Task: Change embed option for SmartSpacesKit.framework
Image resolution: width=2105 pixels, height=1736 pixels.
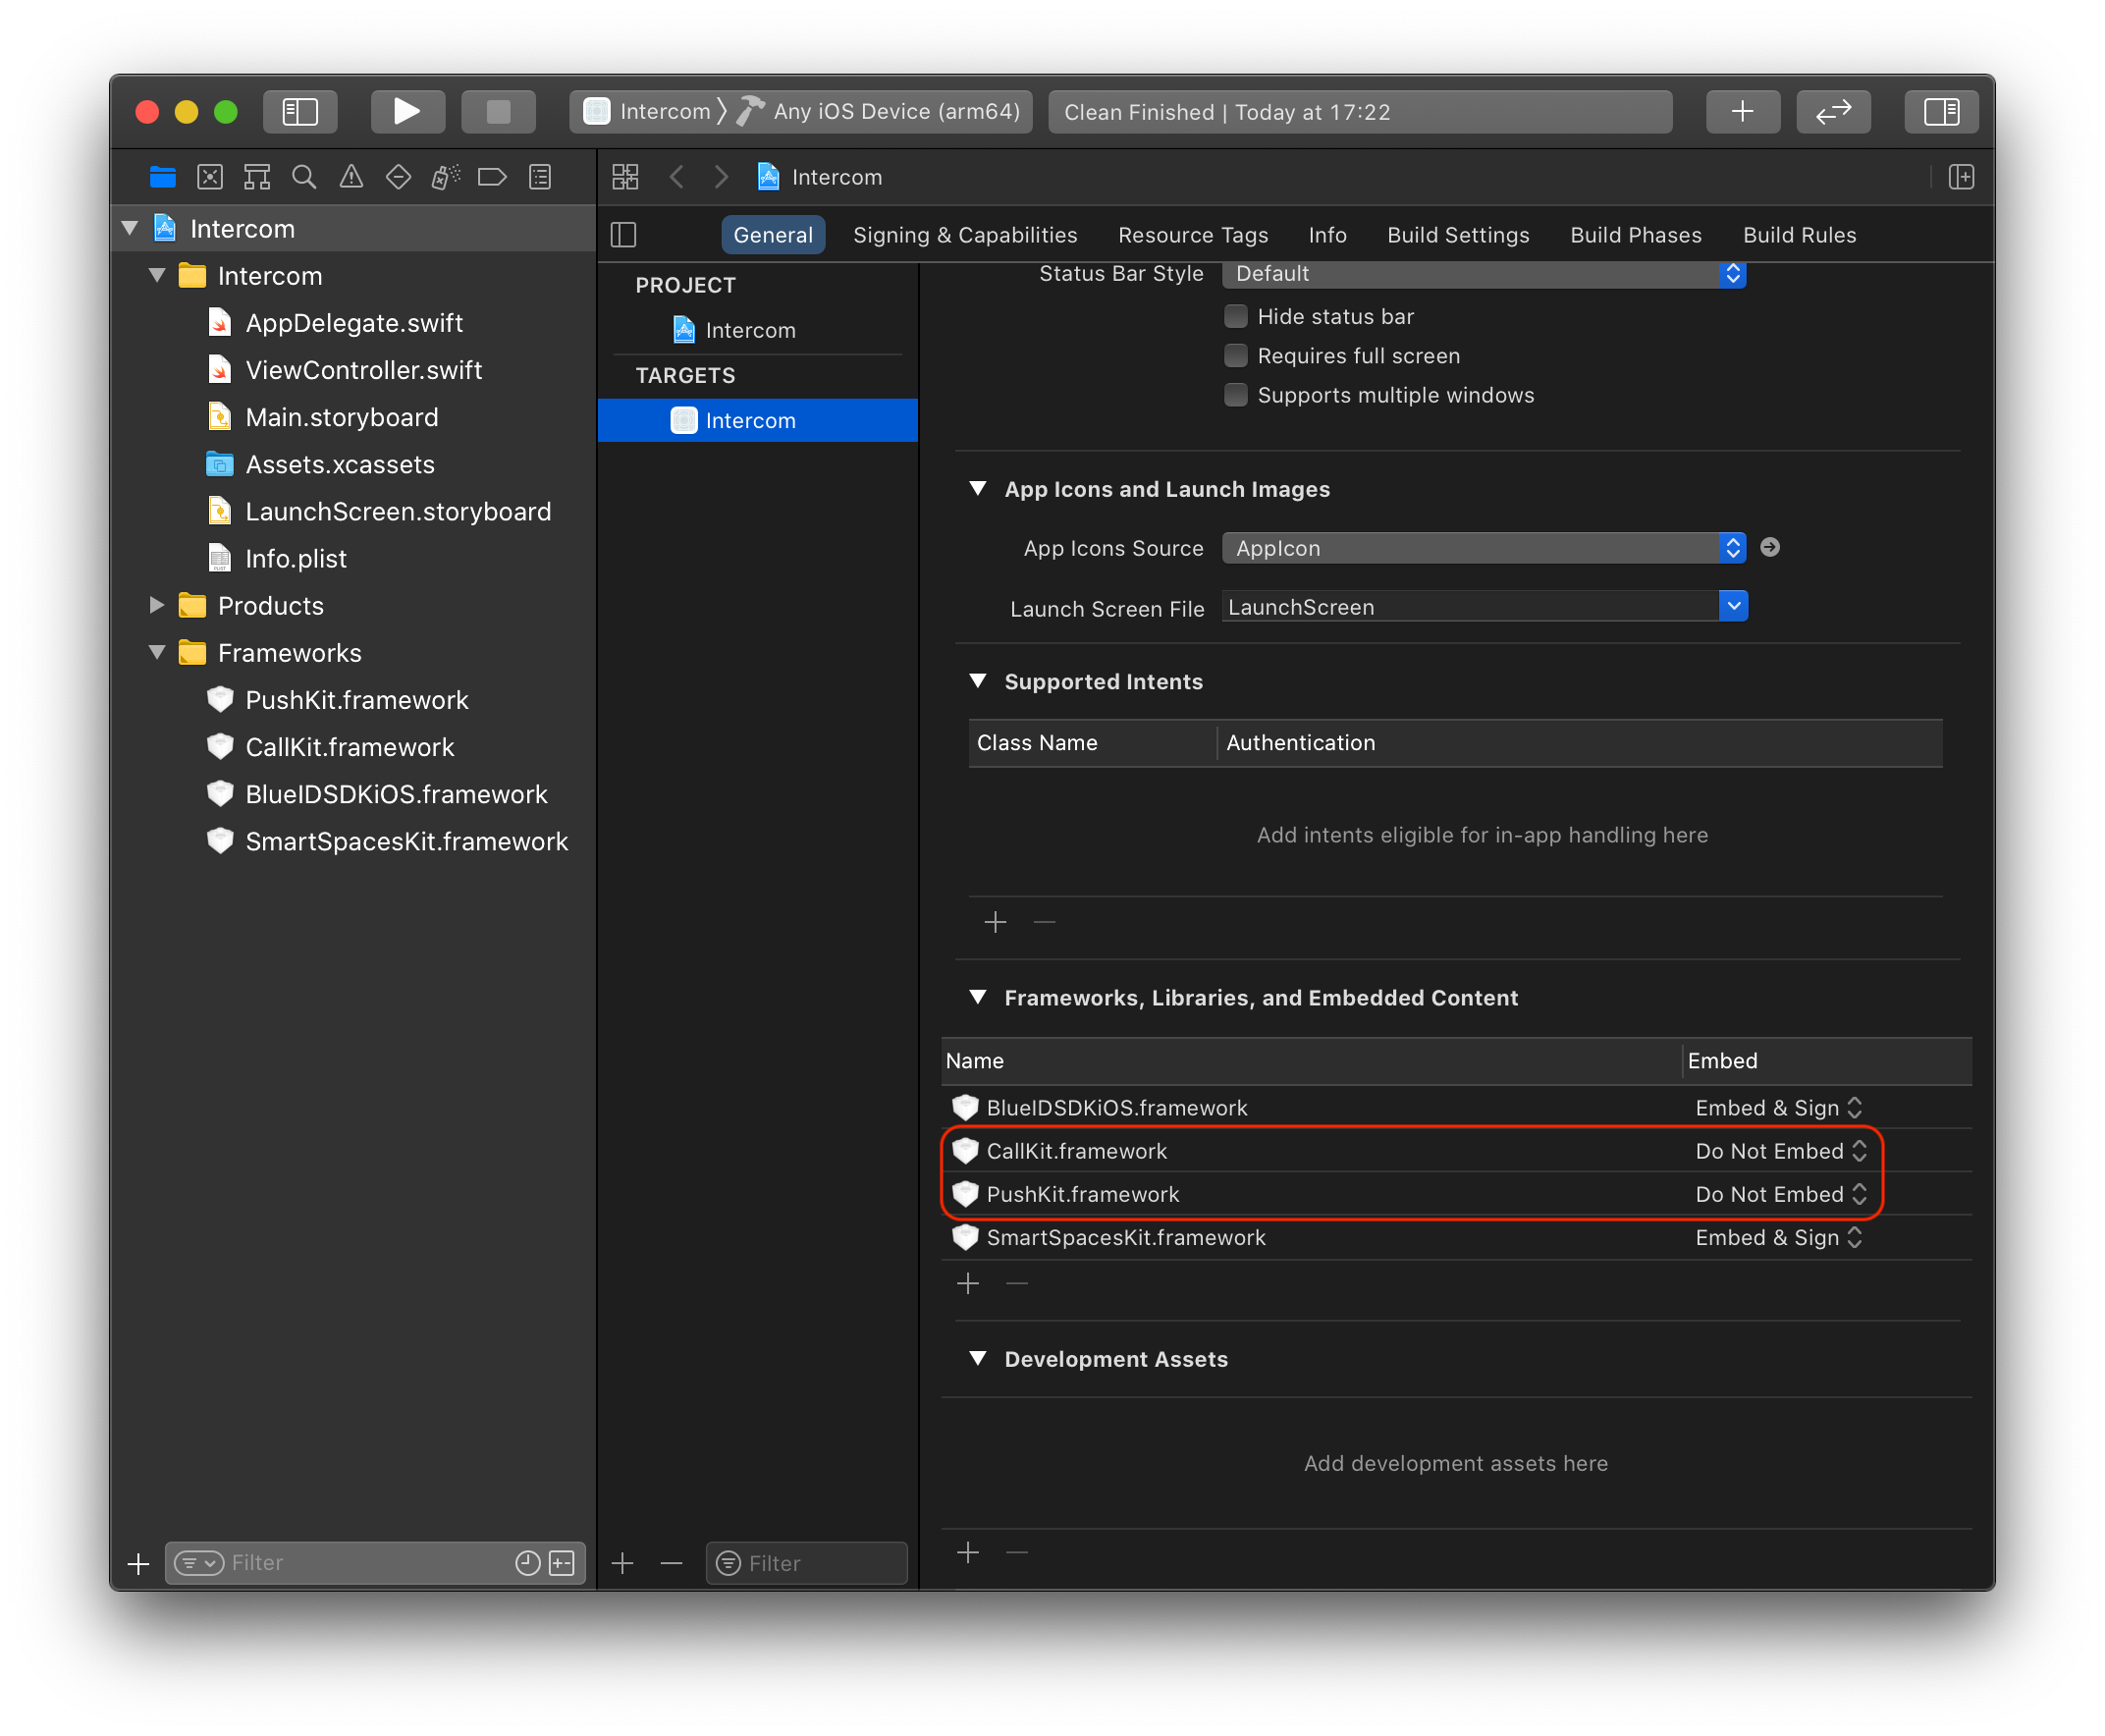Action: (x=1778, y=1237)
